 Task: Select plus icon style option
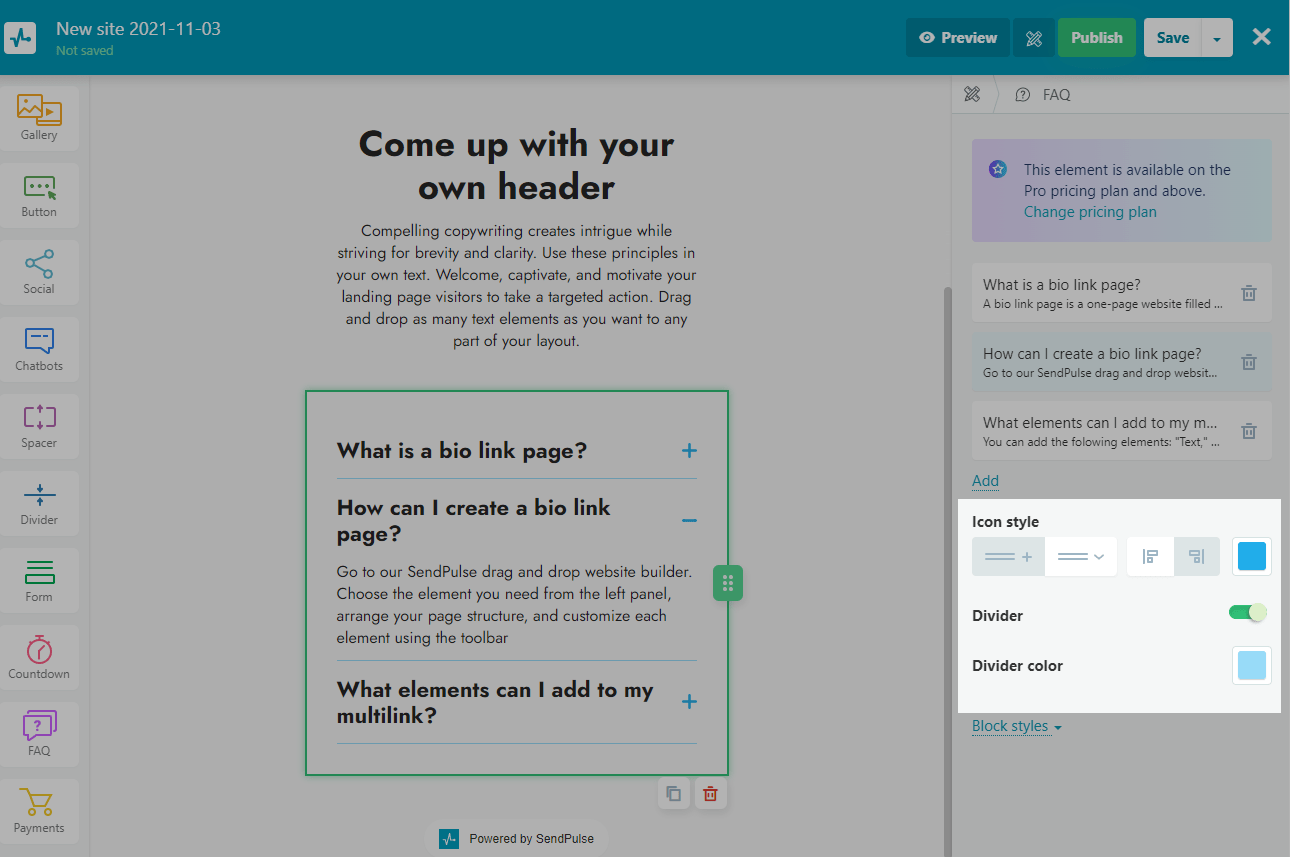pos(1008,557)
